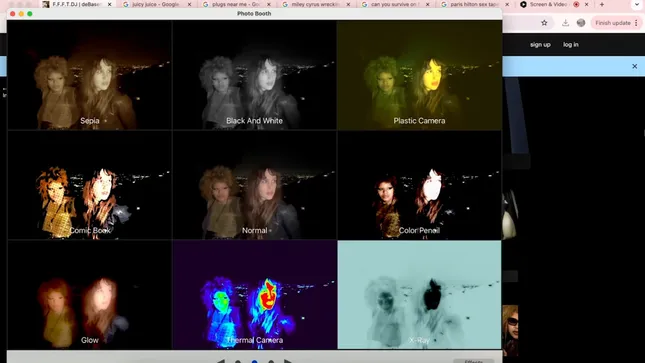Select the Black And White effect
The image size is (645, 363).
254,75
